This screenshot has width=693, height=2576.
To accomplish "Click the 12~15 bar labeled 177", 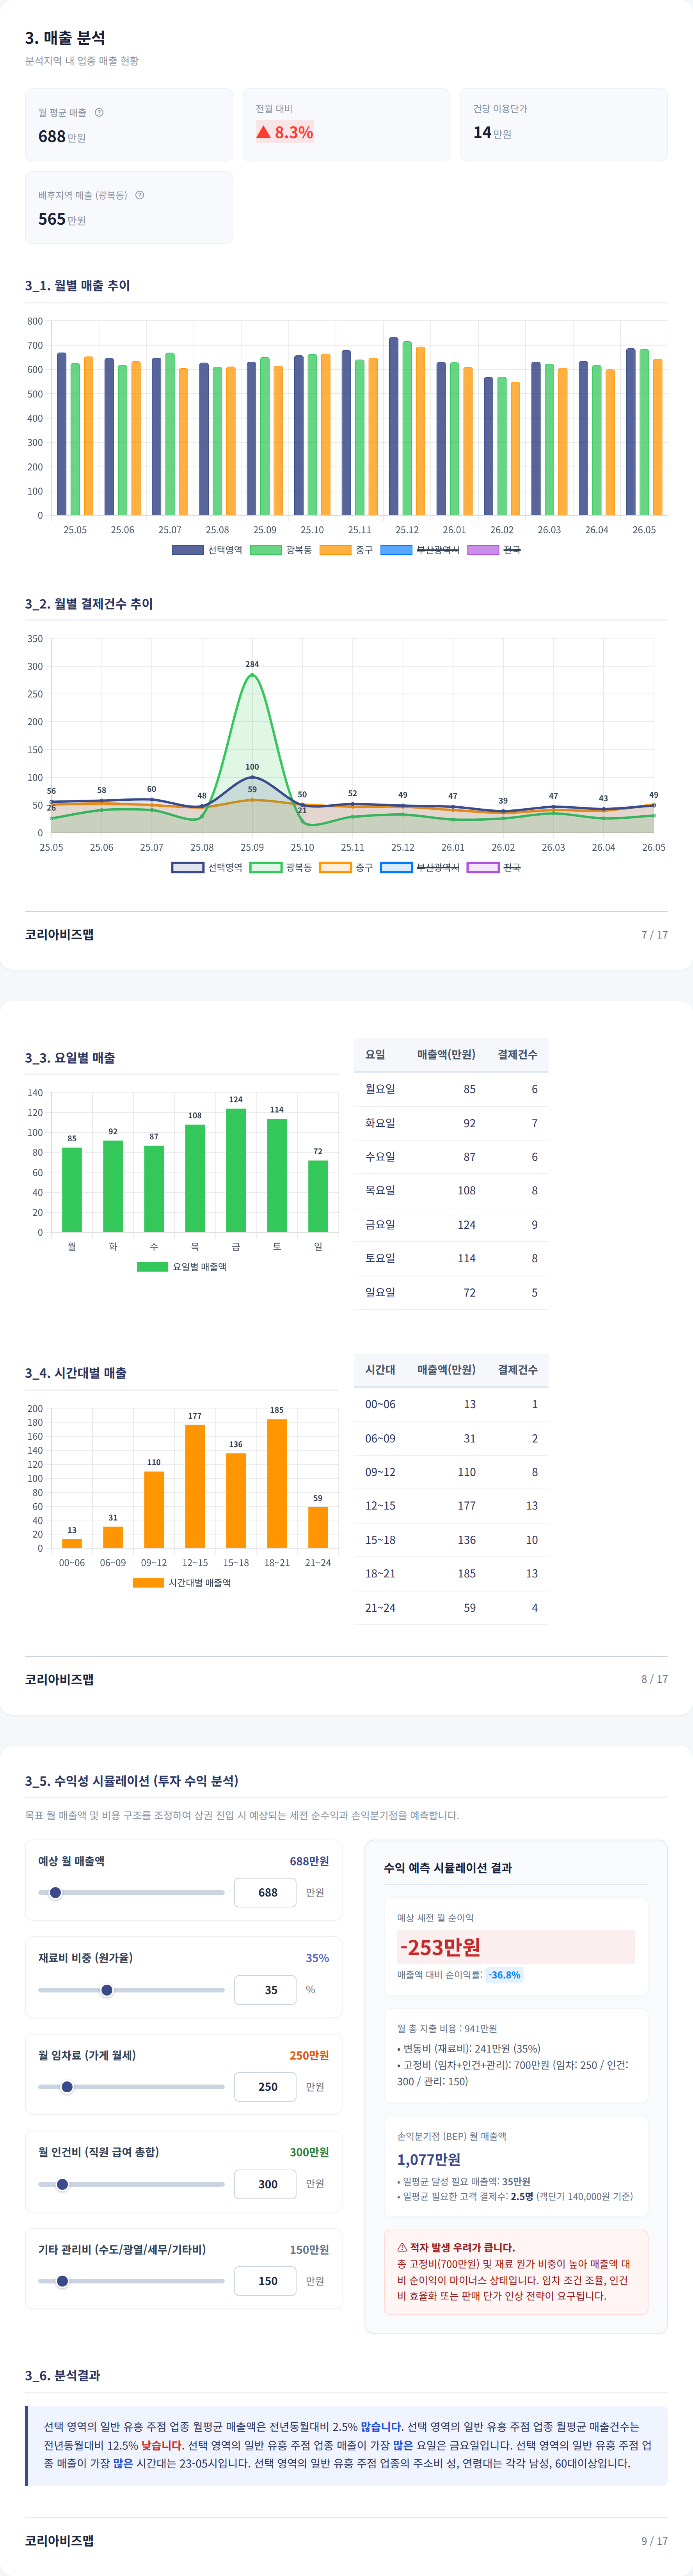I will [195, 1487].
